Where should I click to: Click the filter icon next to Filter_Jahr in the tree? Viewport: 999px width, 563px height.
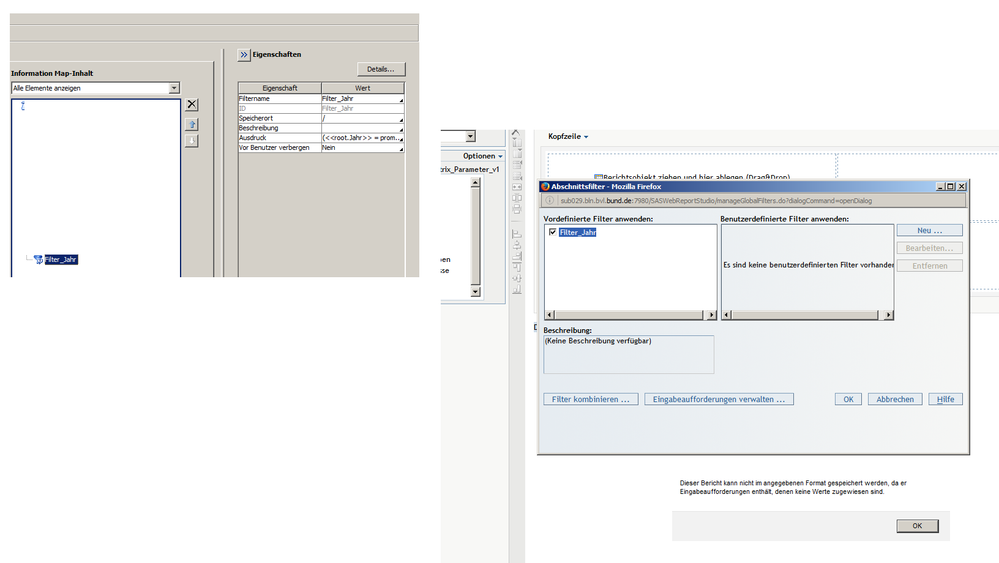pos(38,259)
